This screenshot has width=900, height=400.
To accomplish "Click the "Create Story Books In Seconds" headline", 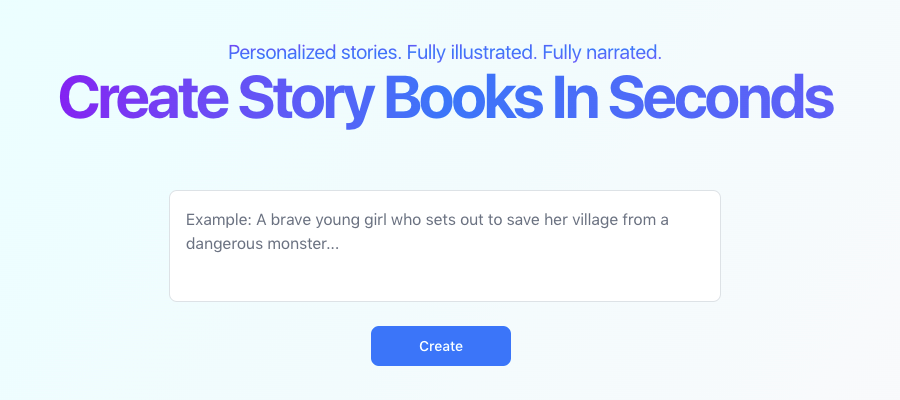I will tap(446, 98).
